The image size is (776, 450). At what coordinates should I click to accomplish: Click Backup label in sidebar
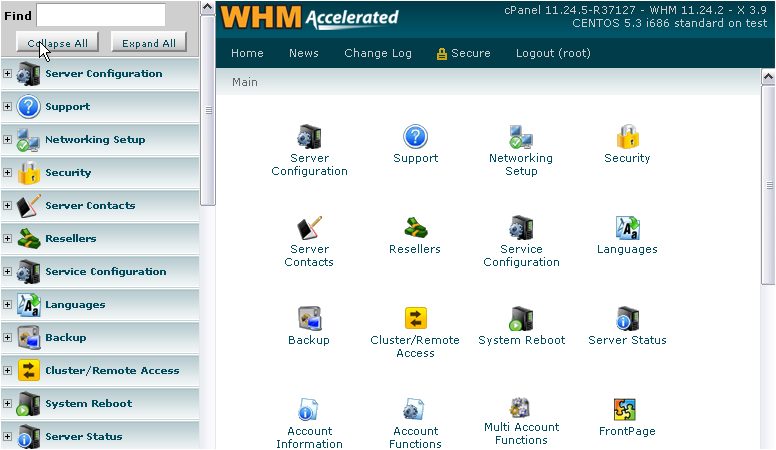[x=65, y=338]
